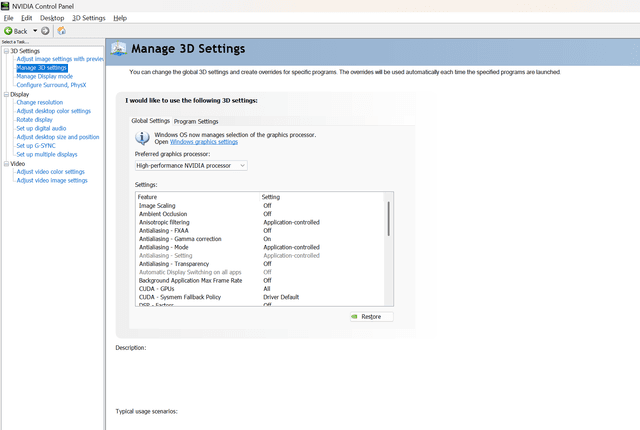The image size is (640, 430).
Task: Open Adjust desktop color settings
Action: coord(53,111)
